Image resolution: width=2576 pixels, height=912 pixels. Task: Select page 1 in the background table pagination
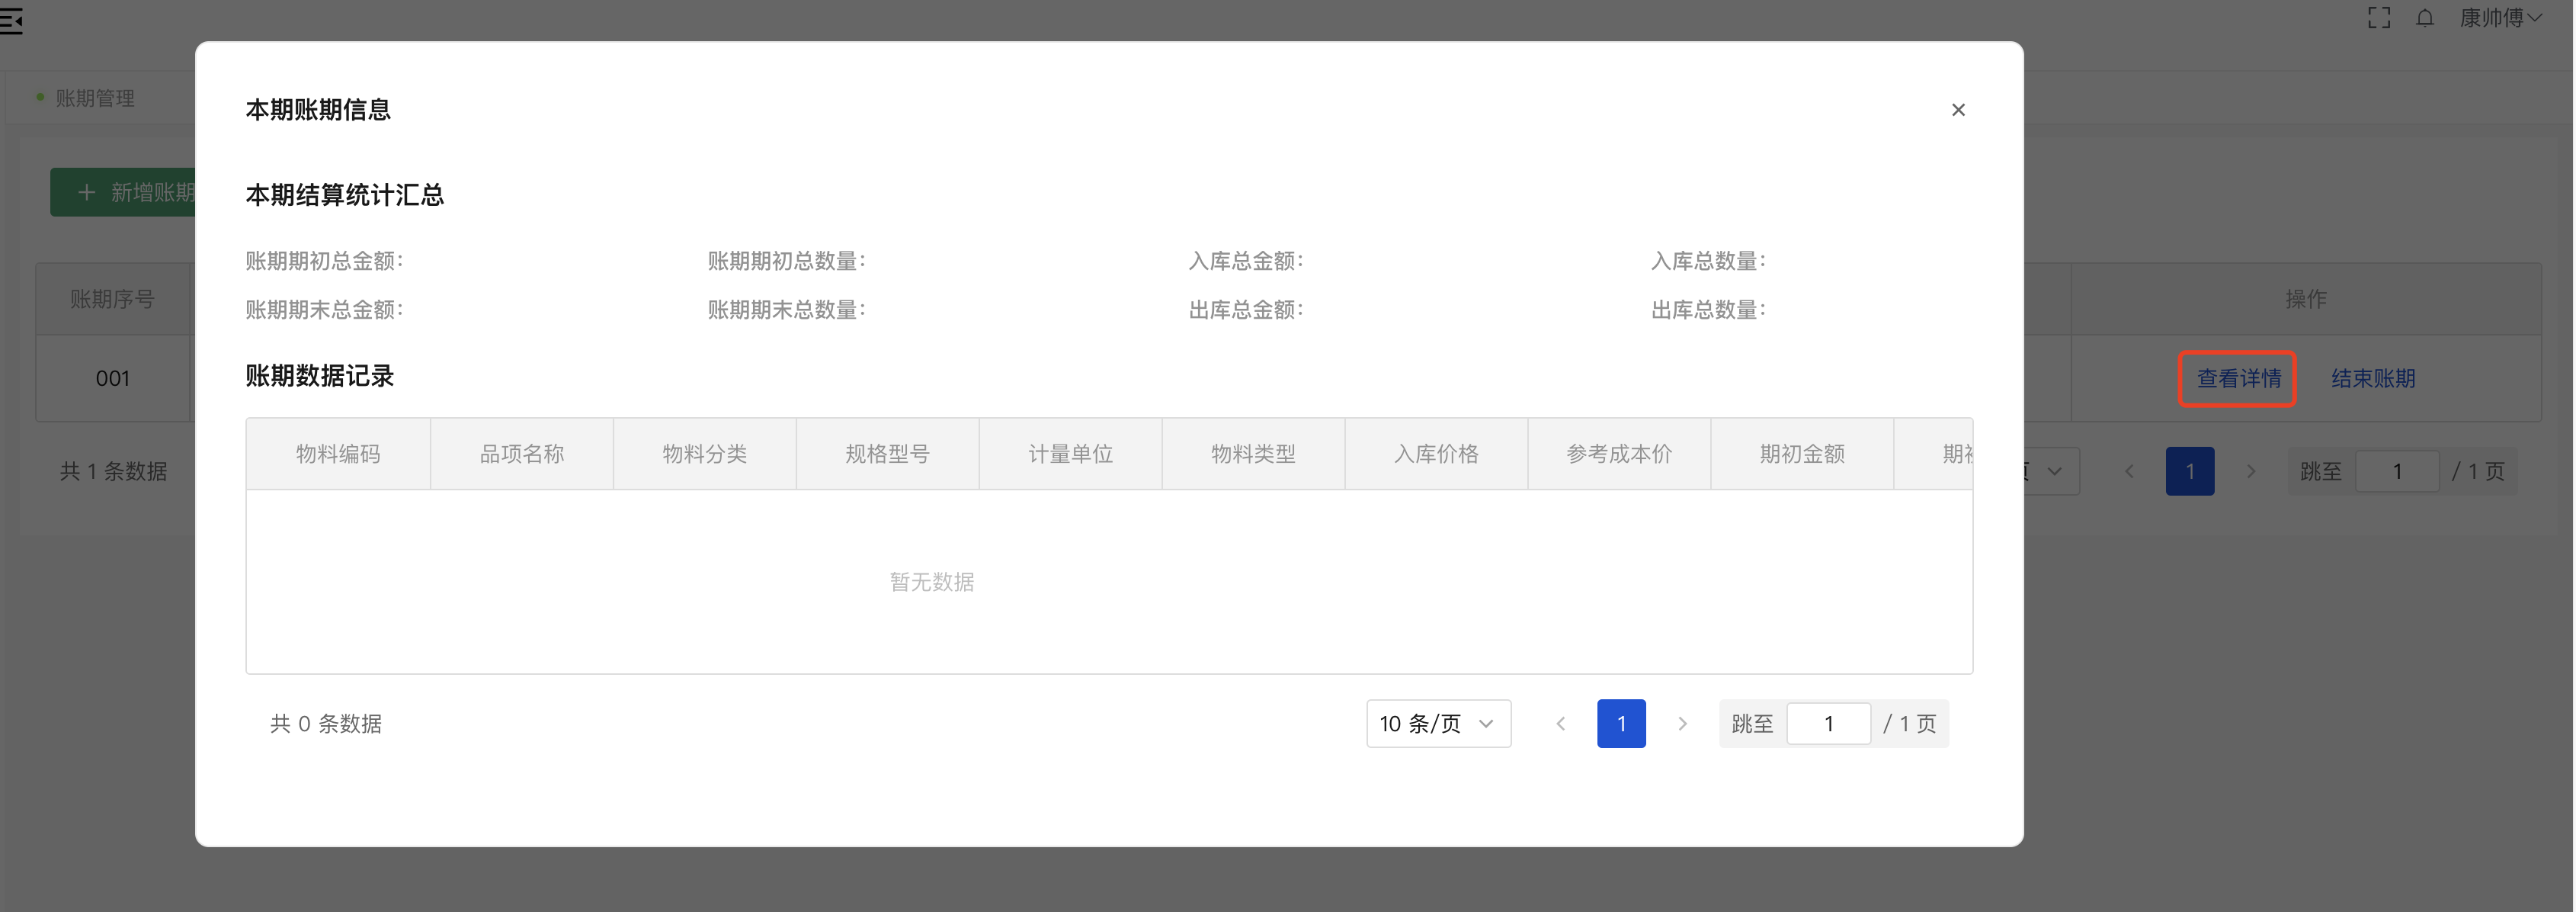[2190, 470]
